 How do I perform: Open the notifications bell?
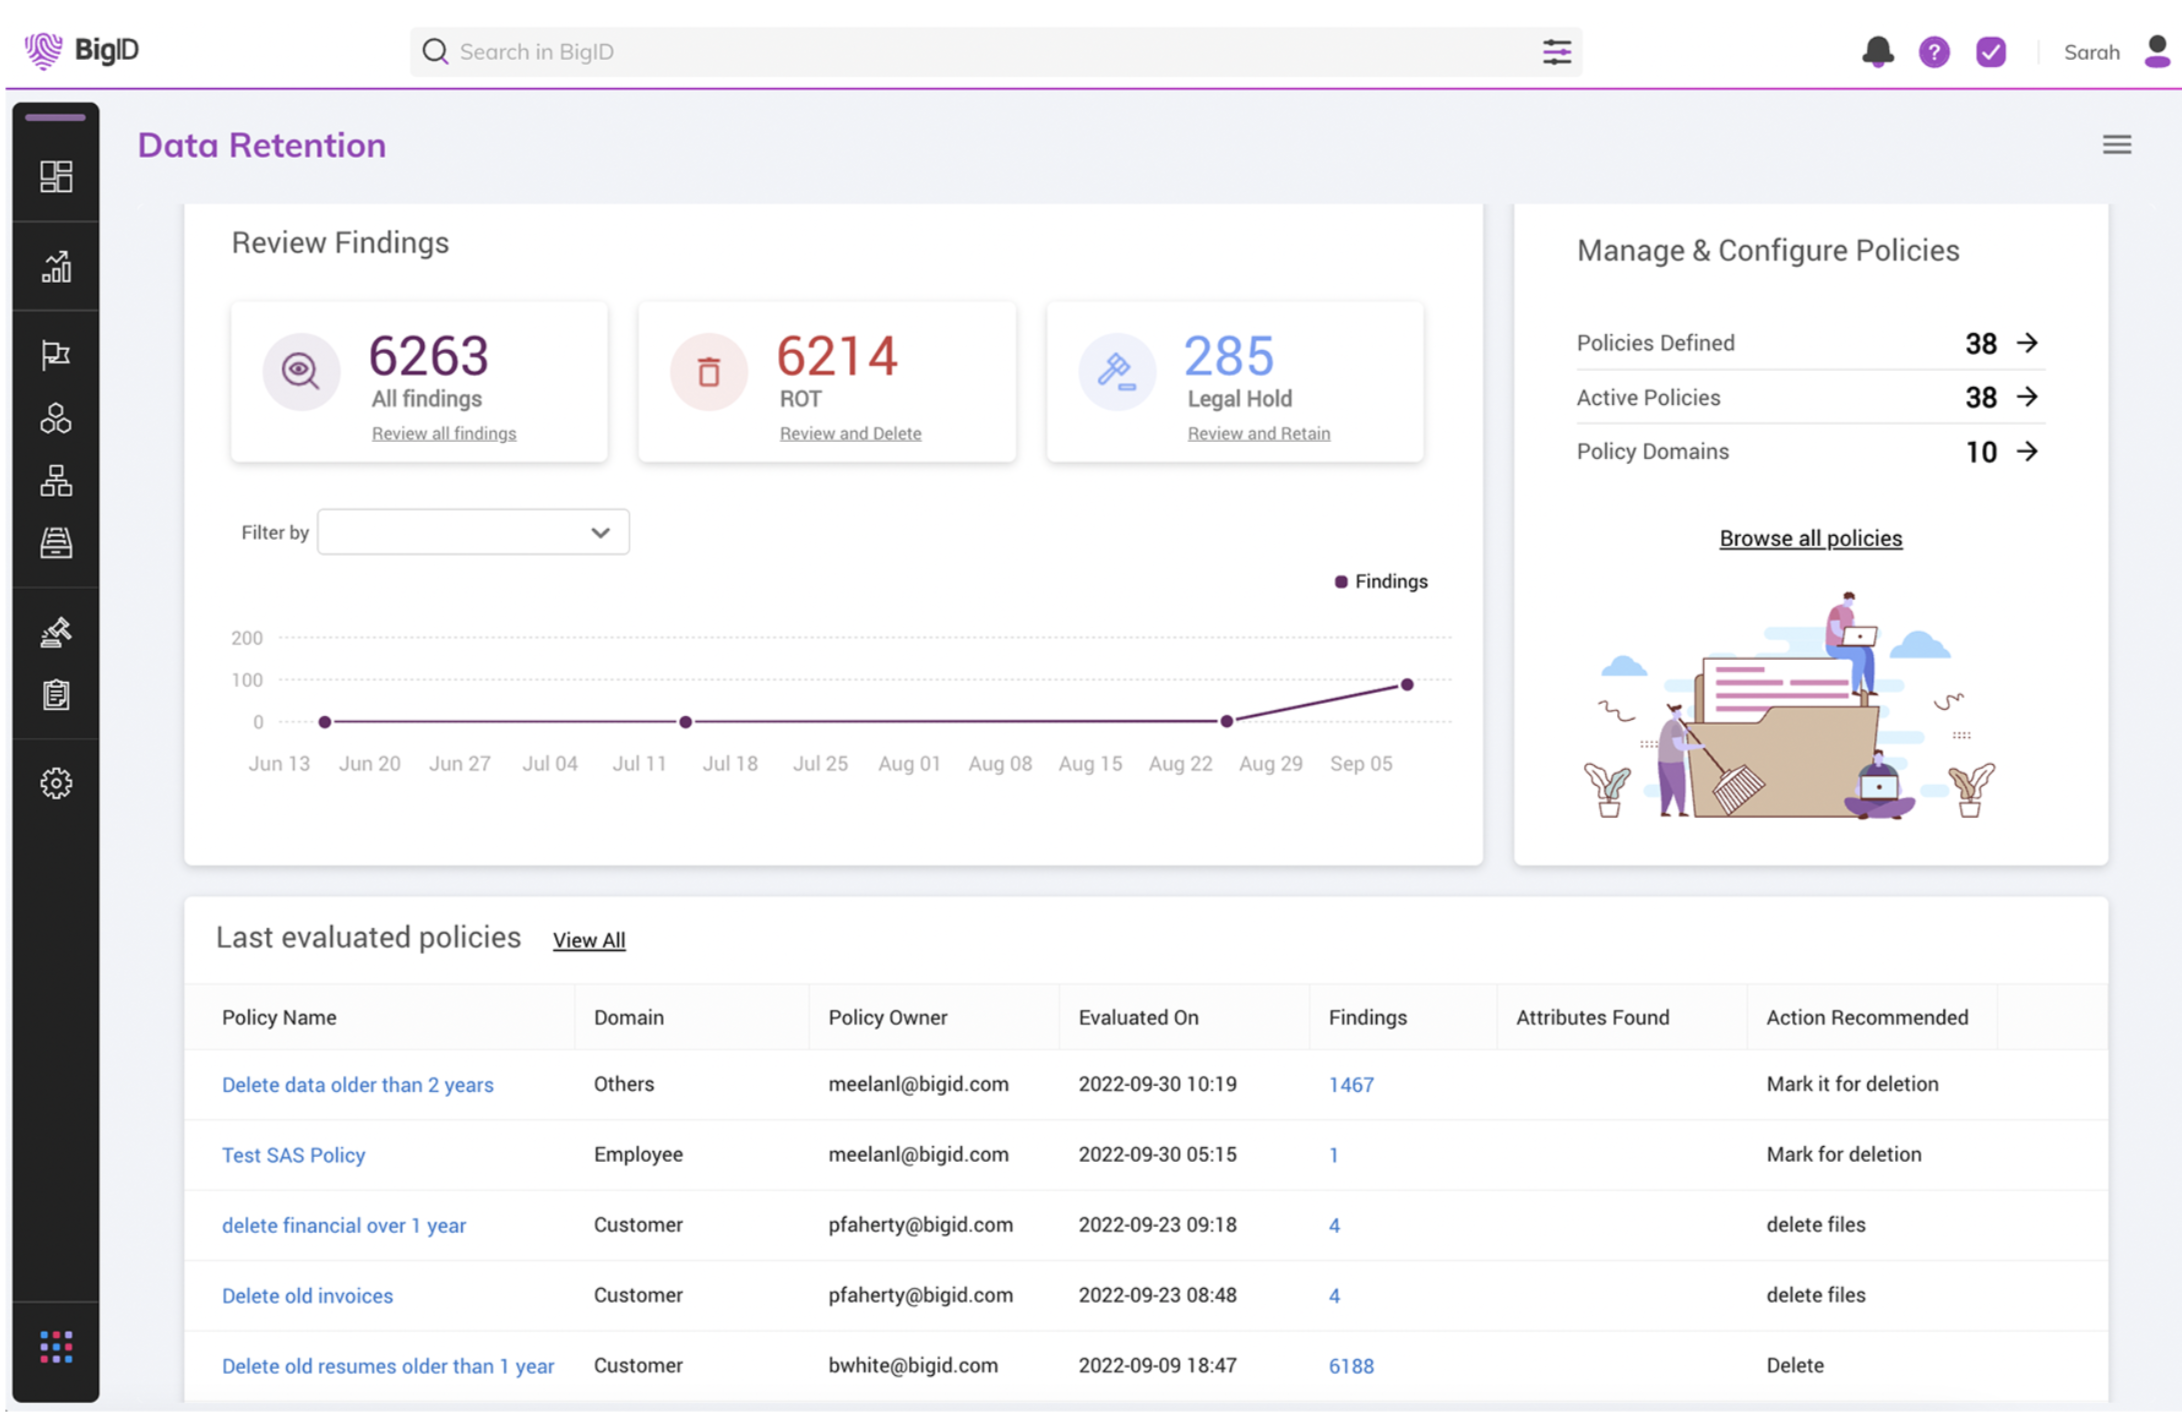coord(1877,52)
